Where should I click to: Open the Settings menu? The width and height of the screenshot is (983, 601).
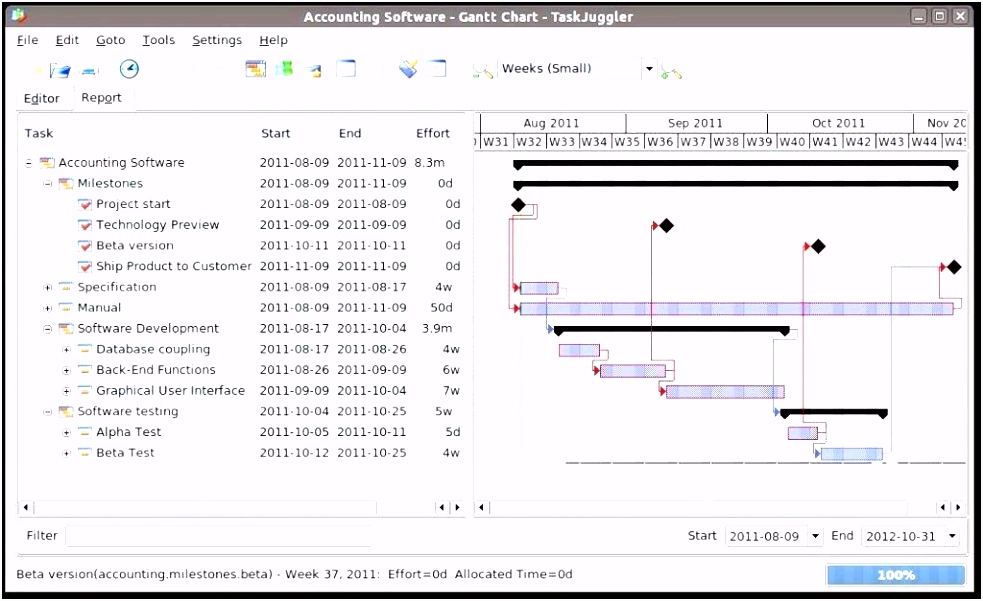pos(217,40)
